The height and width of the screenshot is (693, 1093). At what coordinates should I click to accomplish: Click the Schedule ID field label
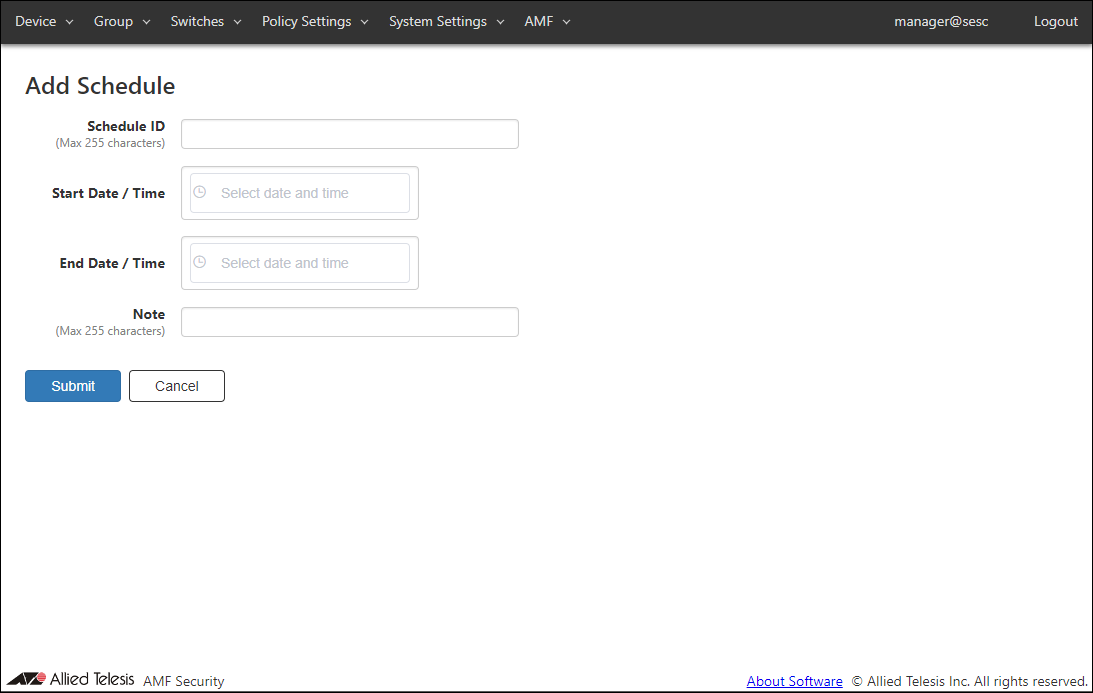pyautogui.click(x=126, y=126)
